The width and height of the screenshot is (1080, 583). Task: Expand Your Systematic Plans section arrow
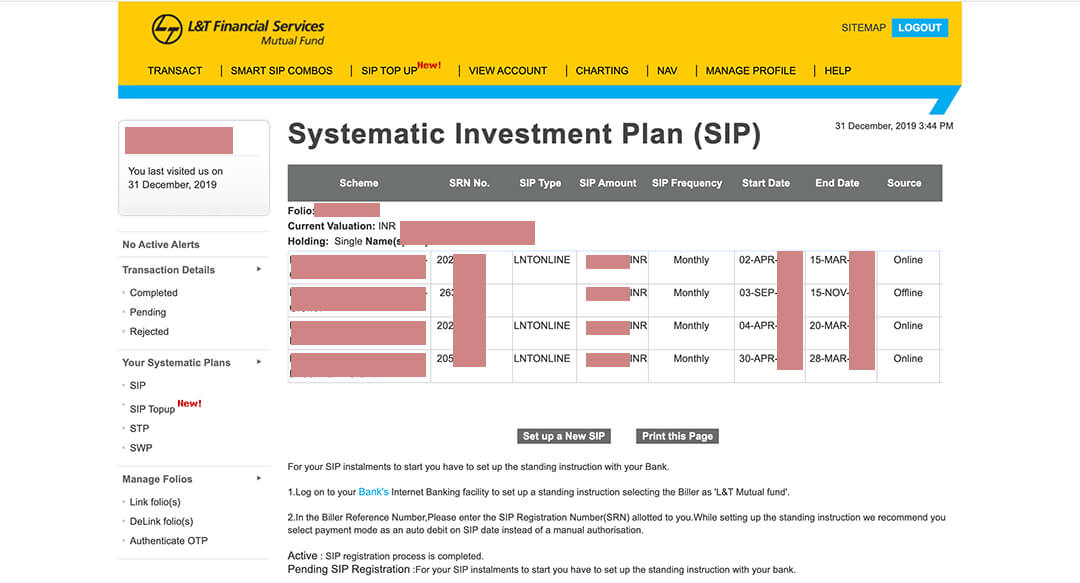coord(259,362)
